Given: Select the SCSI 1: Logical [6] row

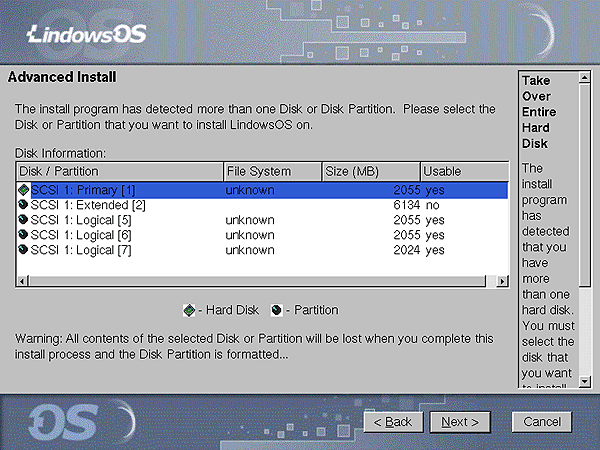Looking at the screenshot, I should point(262,235).
